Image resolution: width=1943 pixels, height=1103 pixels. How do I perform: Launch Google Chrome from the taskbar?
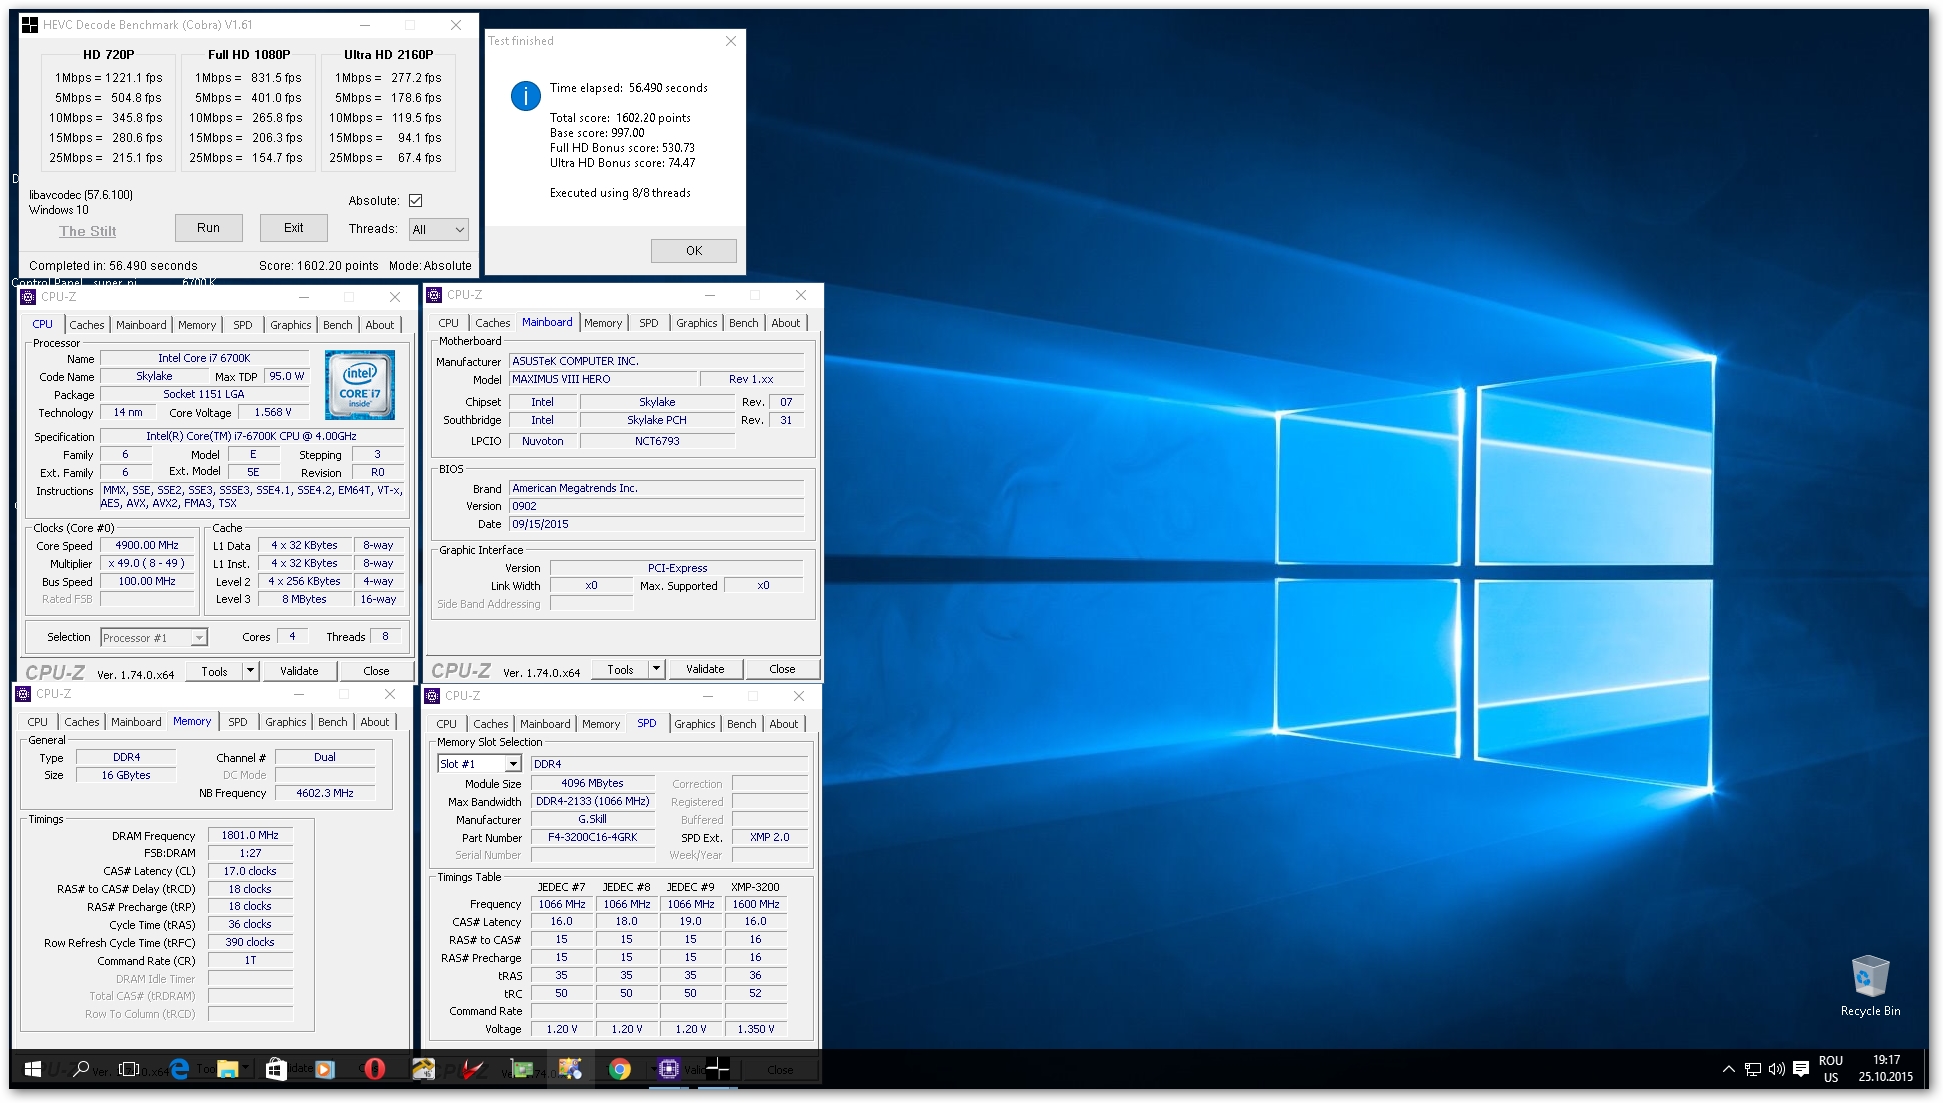620,1069
